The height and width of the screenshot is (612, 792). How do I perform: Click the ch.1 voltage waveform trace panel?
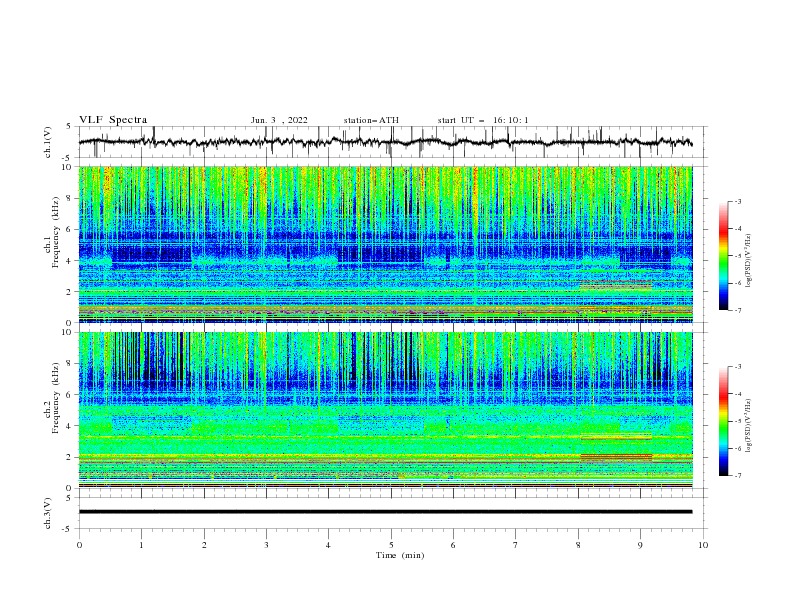pyautogui.click(x=392, y=142)
